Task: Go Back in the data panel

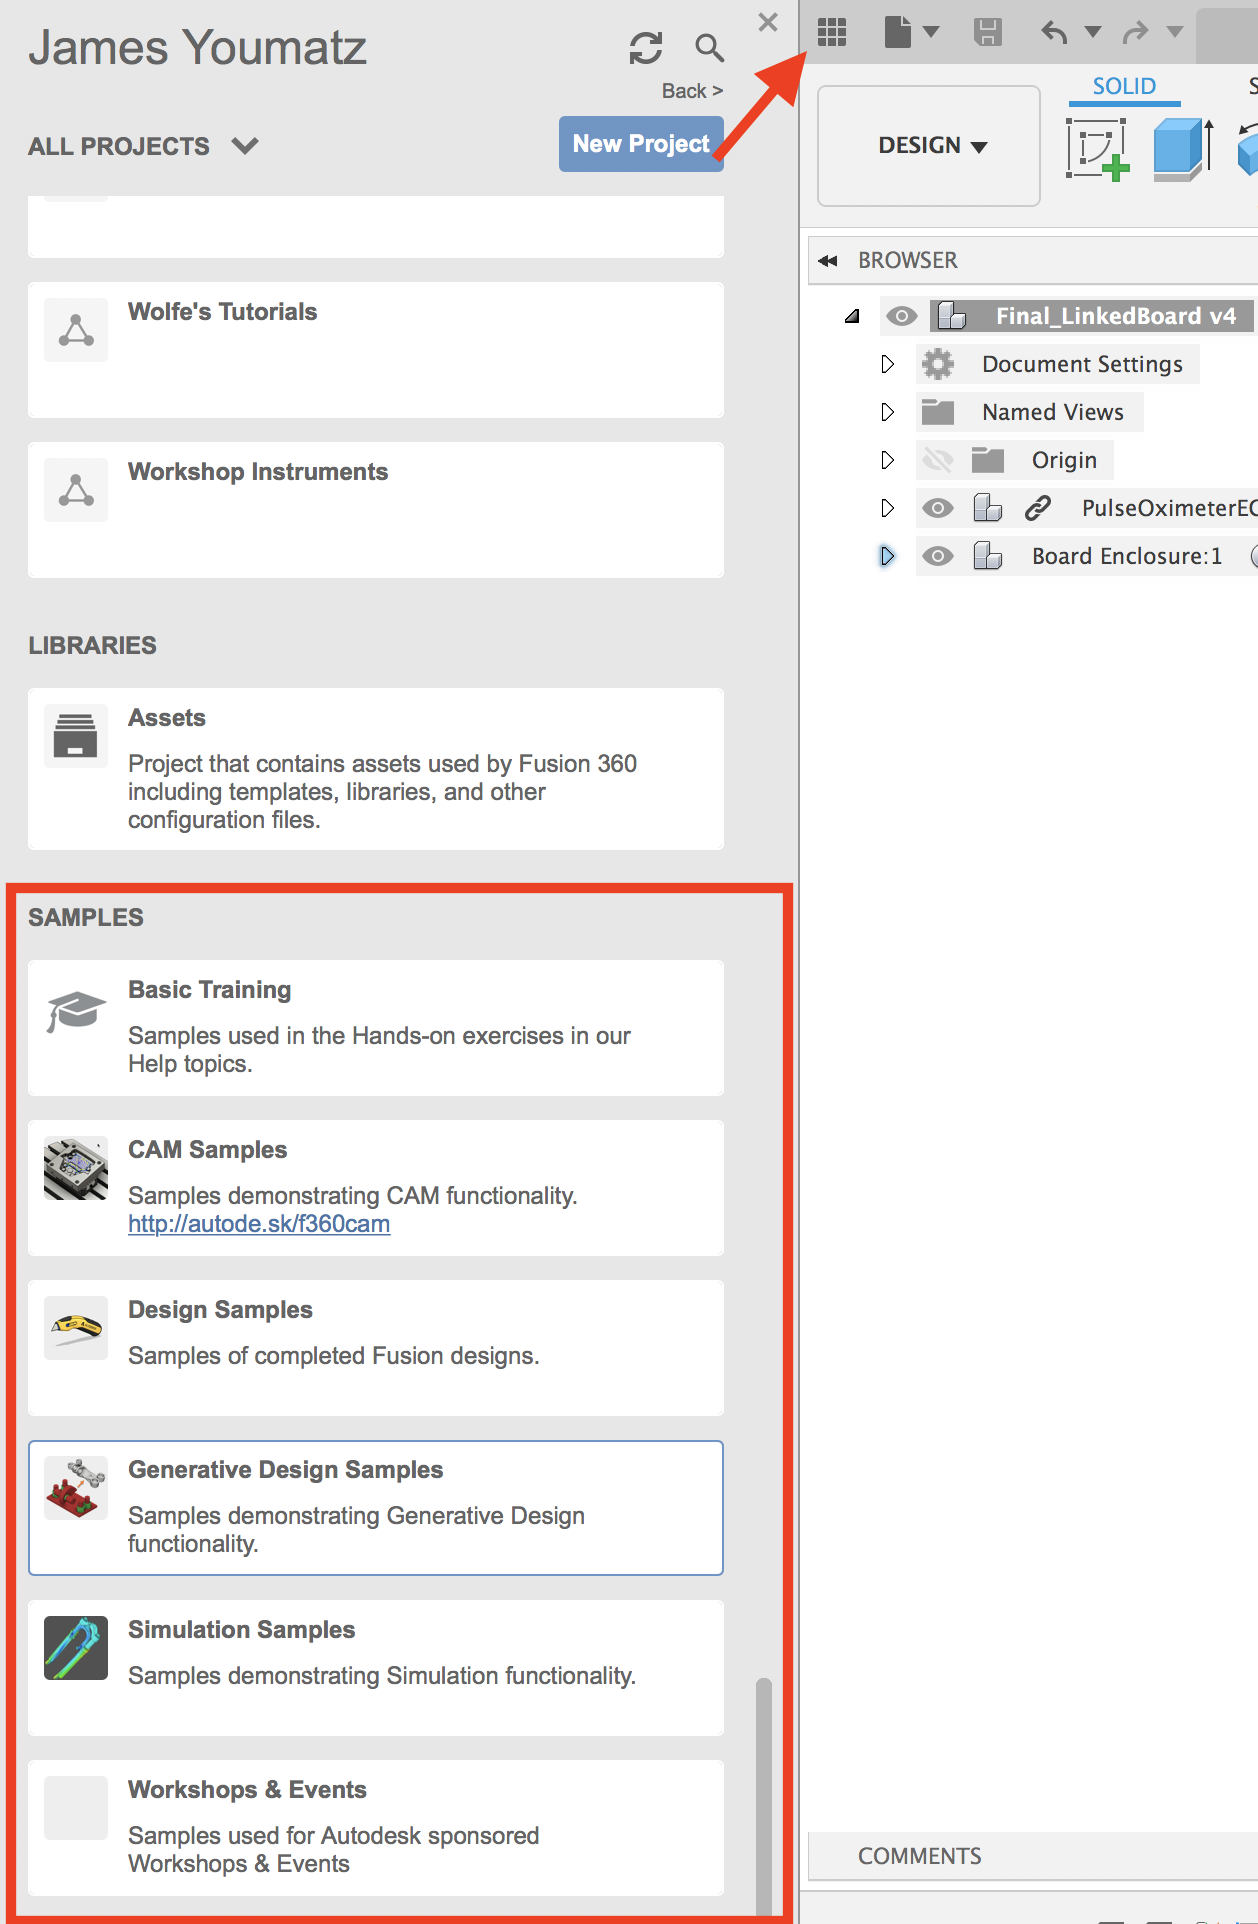Action: coord(692,91)
